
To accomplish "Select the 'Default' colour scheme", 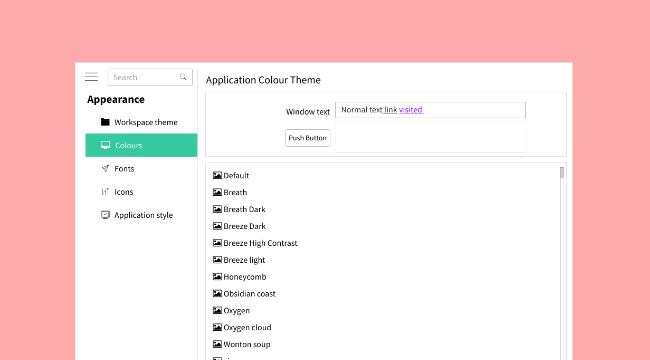I will (236, 175).
